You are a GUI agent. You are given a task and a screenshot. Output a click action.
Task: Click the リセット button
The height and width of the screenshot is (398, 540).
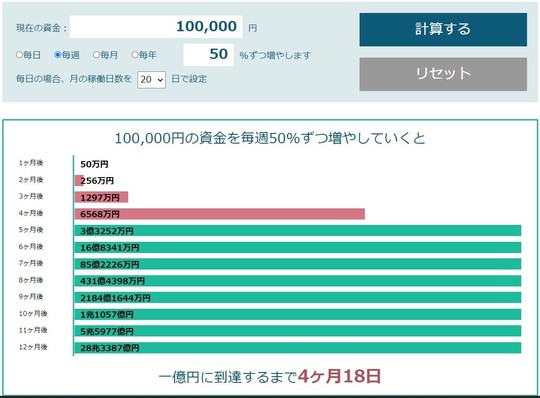(x=443, y=74)
